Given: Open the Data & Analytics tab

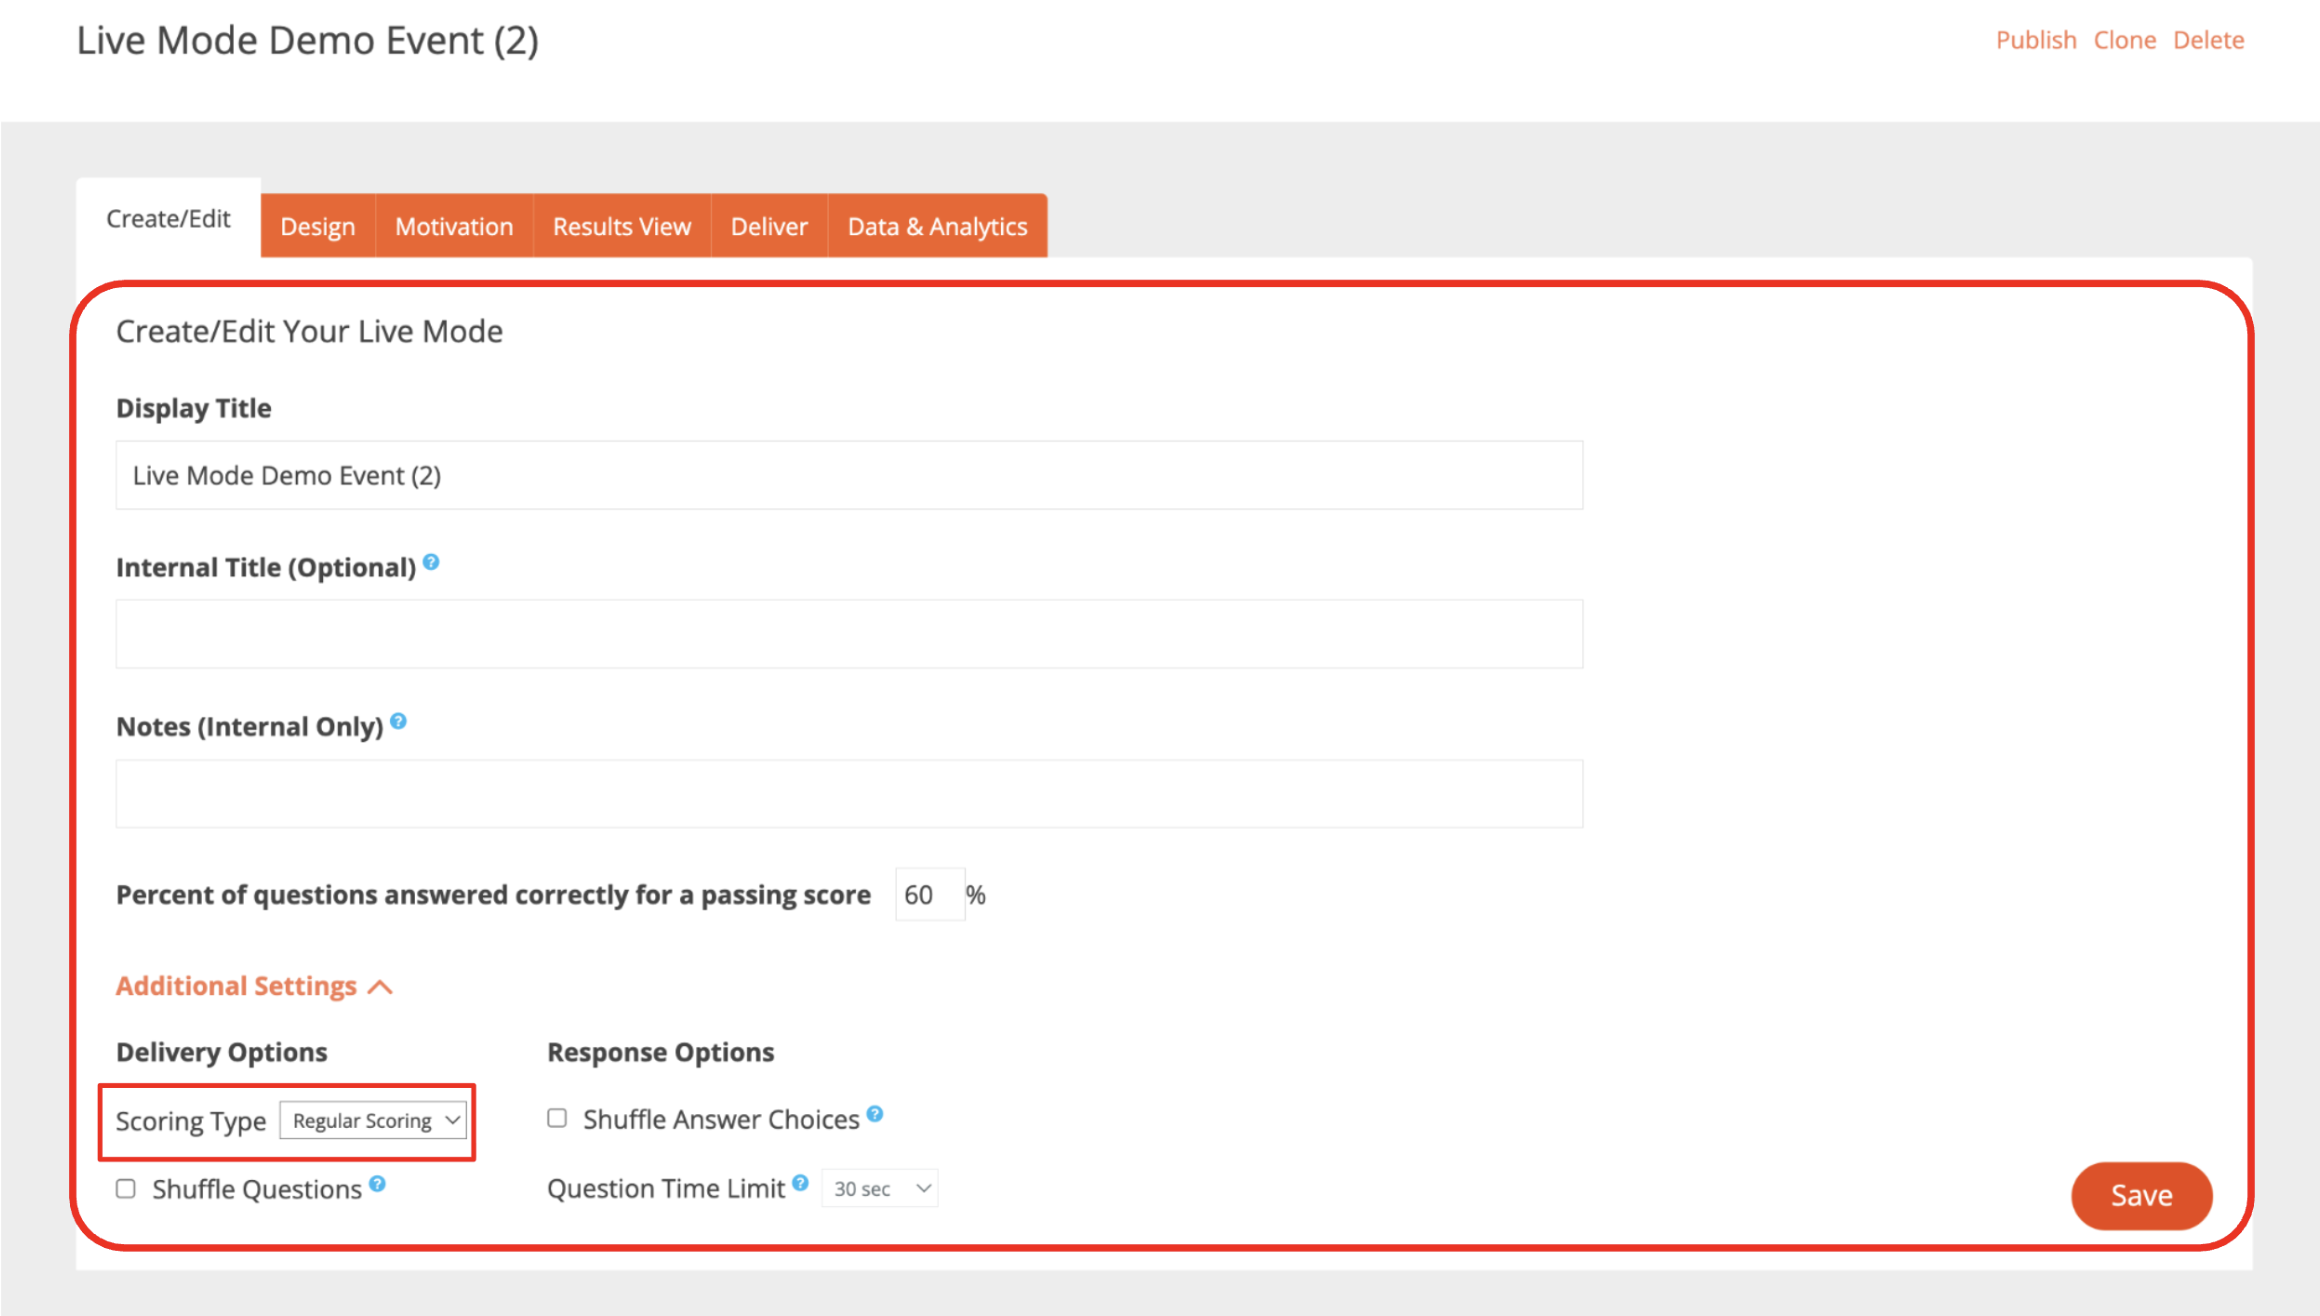Looking at the screenshot, I should [x=937, y=226].
